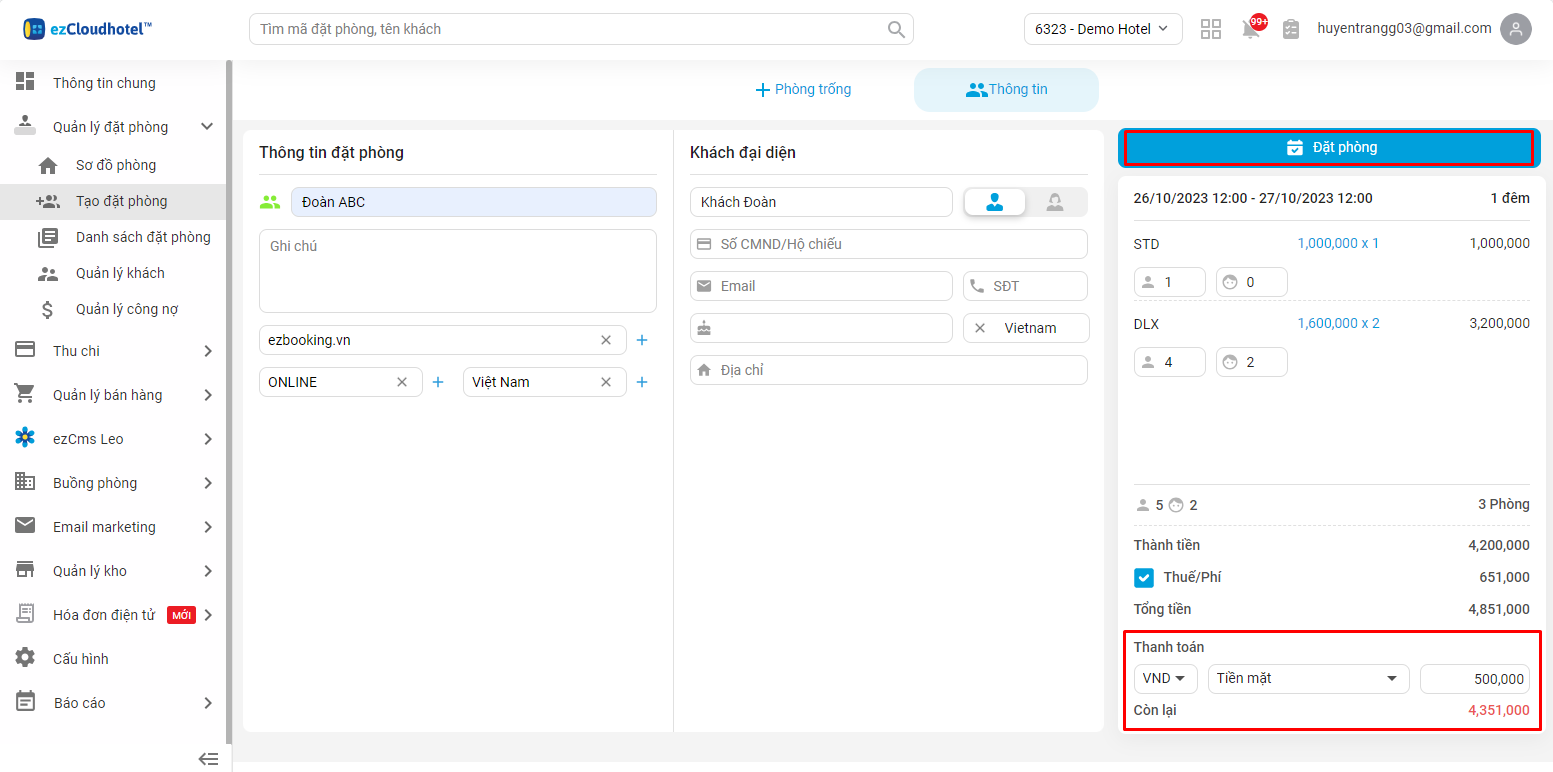Click the search magnifier icon

point(896,29)
